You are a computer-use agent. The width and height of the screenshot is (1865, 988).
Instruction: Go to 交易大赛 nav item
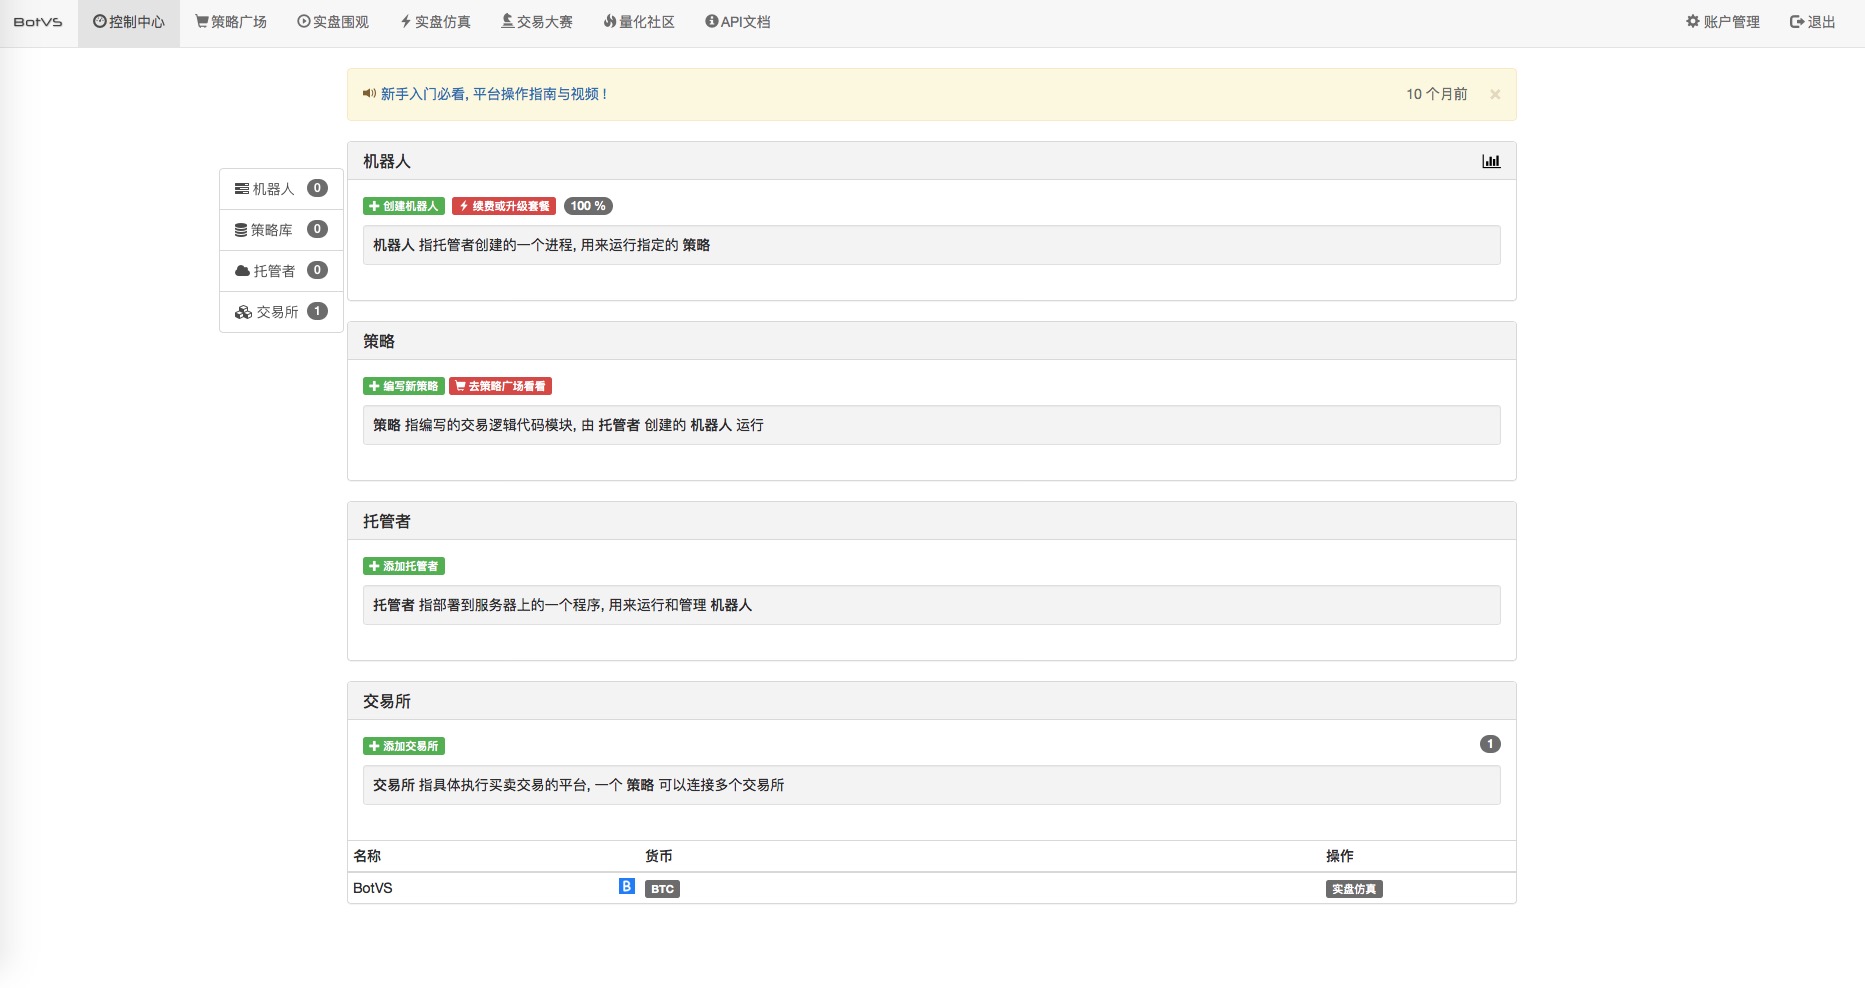tap(537, 22)
